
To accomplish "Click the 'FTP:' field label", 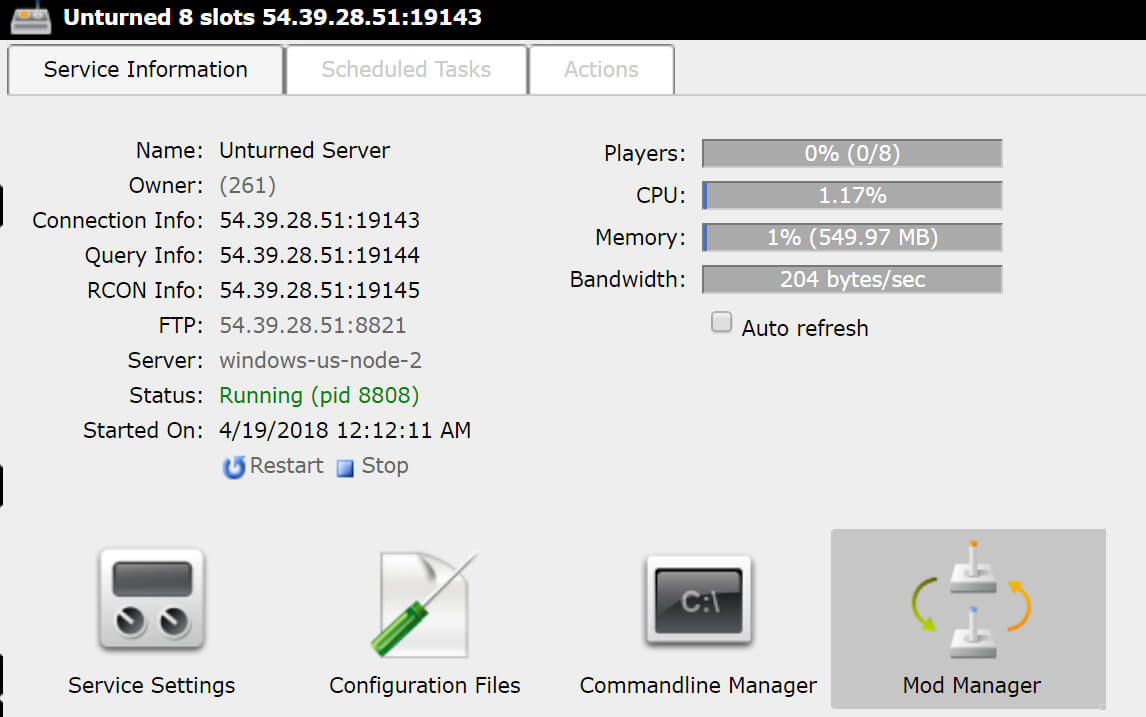I will [181, 325].
